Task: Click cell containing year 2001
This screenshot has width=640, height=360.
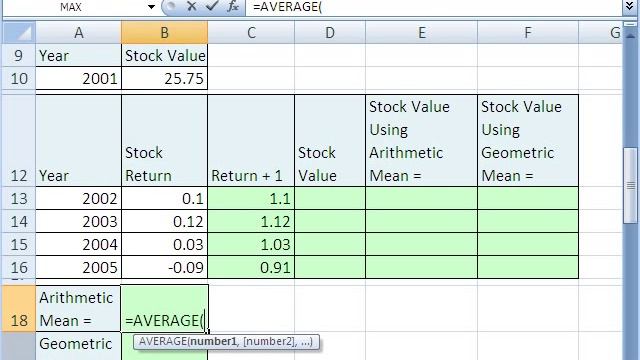Action: [78, 78]
